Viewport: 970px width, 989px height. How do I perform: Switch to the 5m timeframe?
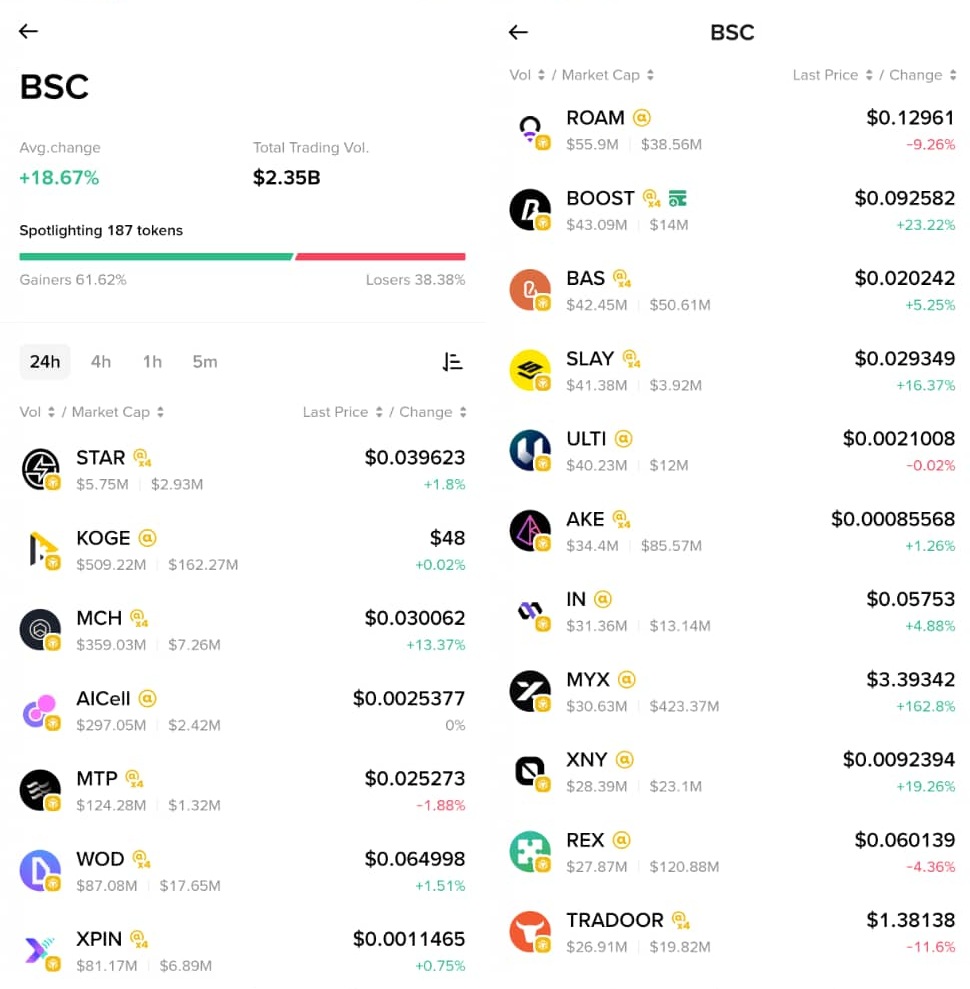click(x=205, y=362)
